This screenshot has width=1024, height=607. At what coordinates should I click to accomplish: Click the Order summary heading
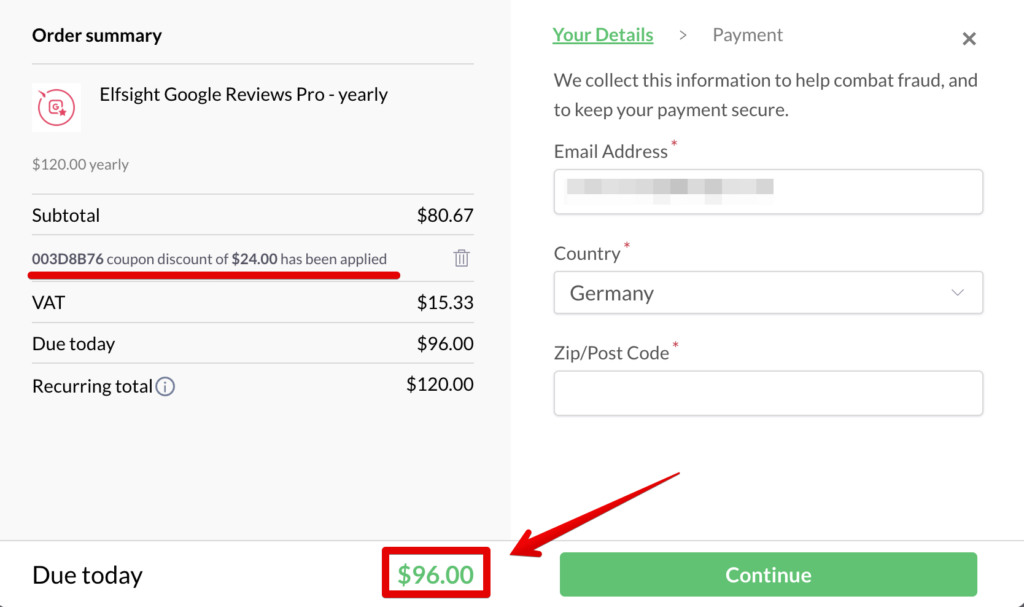(97, 35)
